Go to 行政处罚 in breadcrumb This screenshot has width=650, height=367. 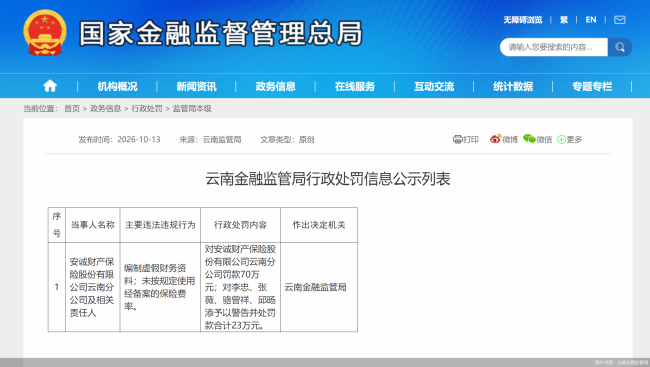[x=147, y=109]
